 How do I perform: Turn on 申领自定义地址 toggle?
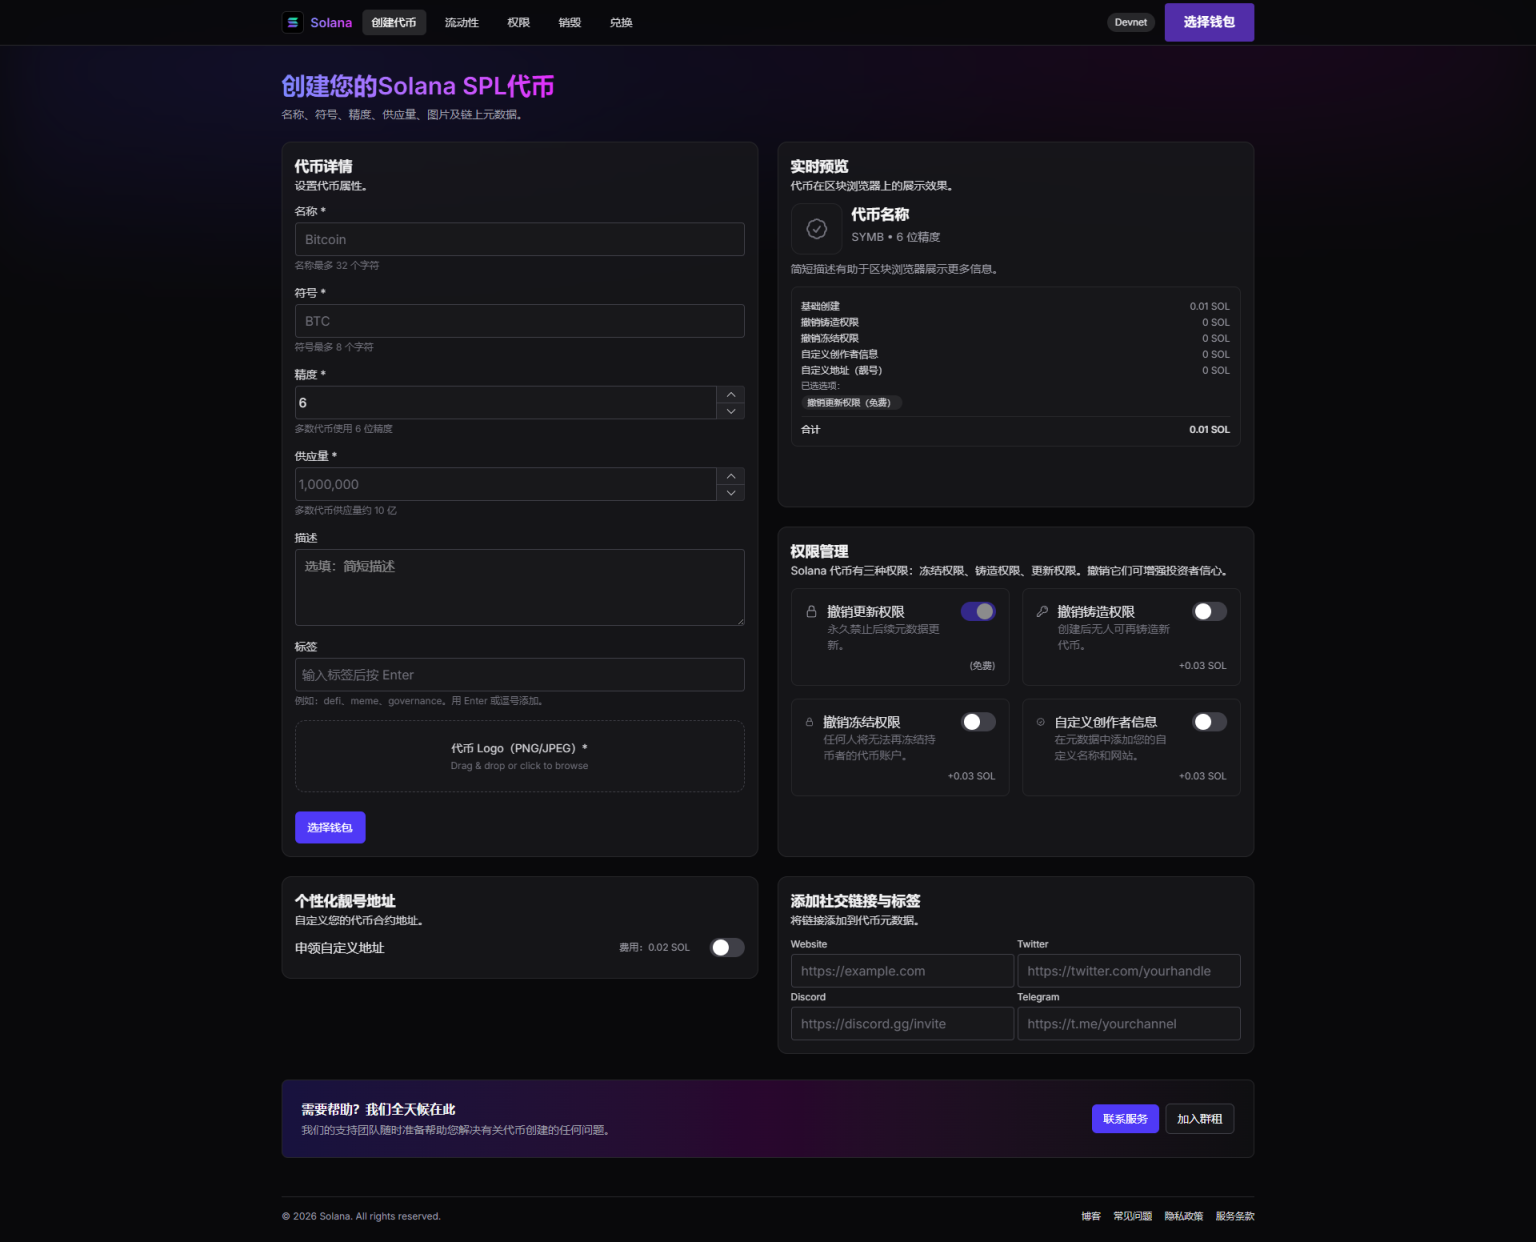click(x=727, y=947)
